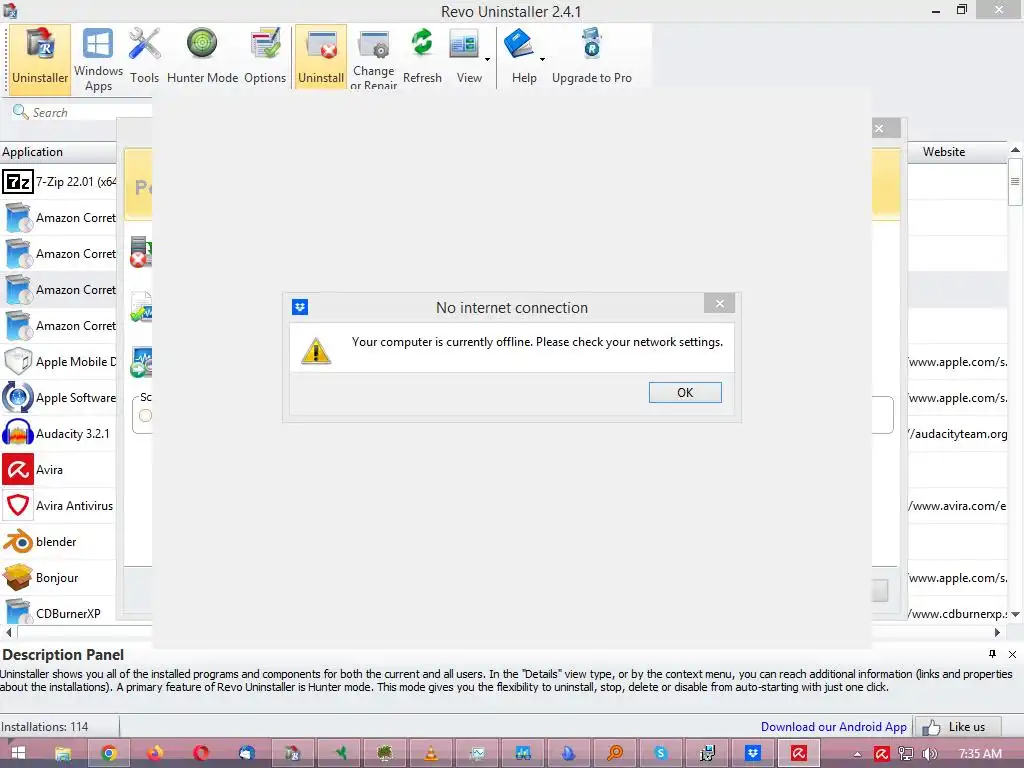Open the Options toolbar button

265,57
